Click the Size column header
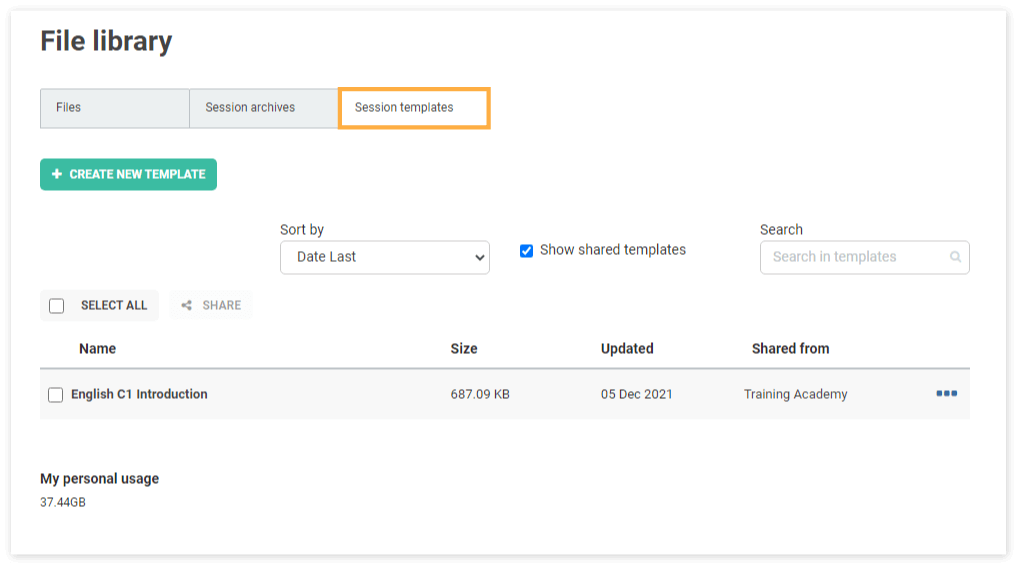 pos(464,348)
